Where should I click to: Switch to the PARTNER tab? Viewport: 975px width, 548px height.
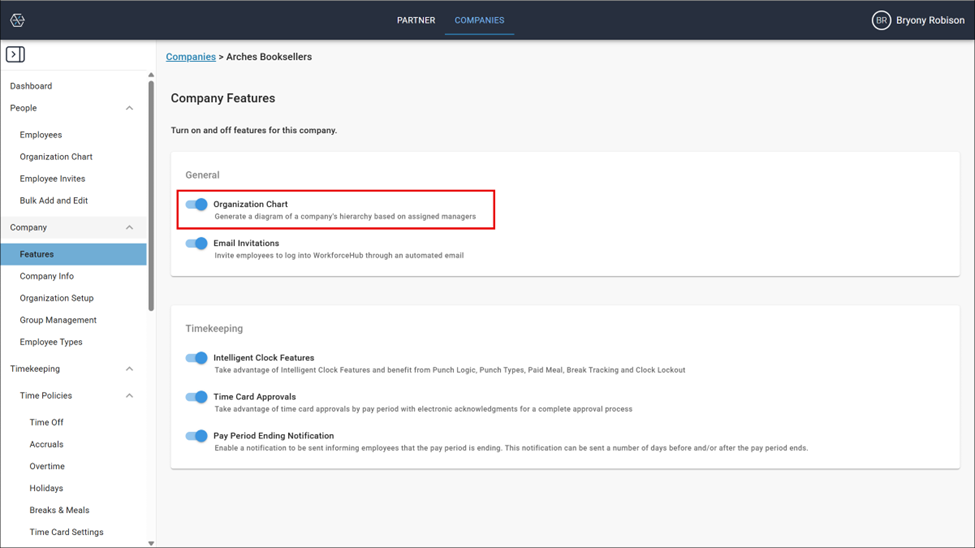(416, 20)
